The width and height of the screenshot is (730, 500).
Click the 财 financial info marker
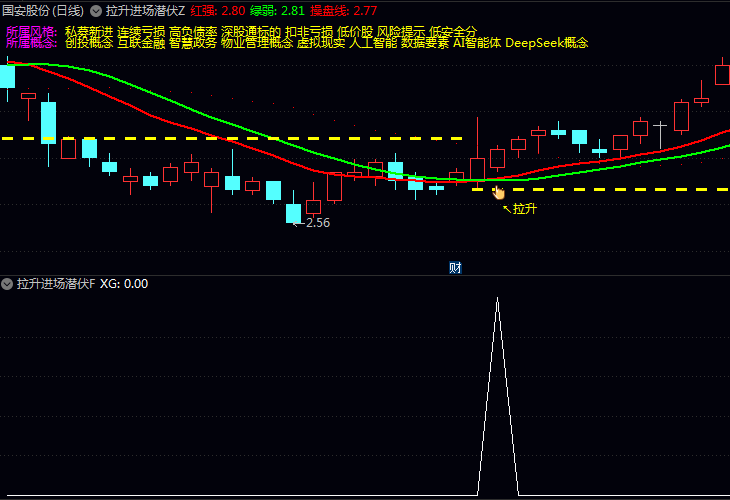455,268
